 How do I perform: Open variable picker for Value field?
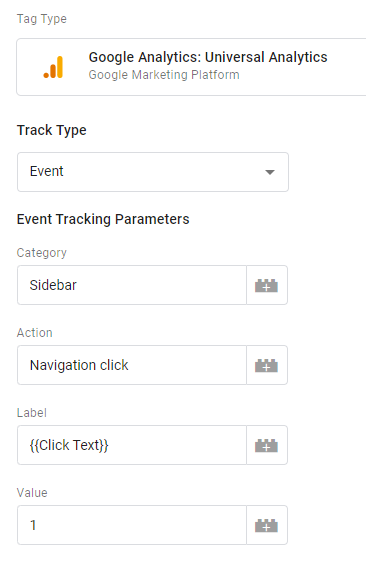point(267,525)
